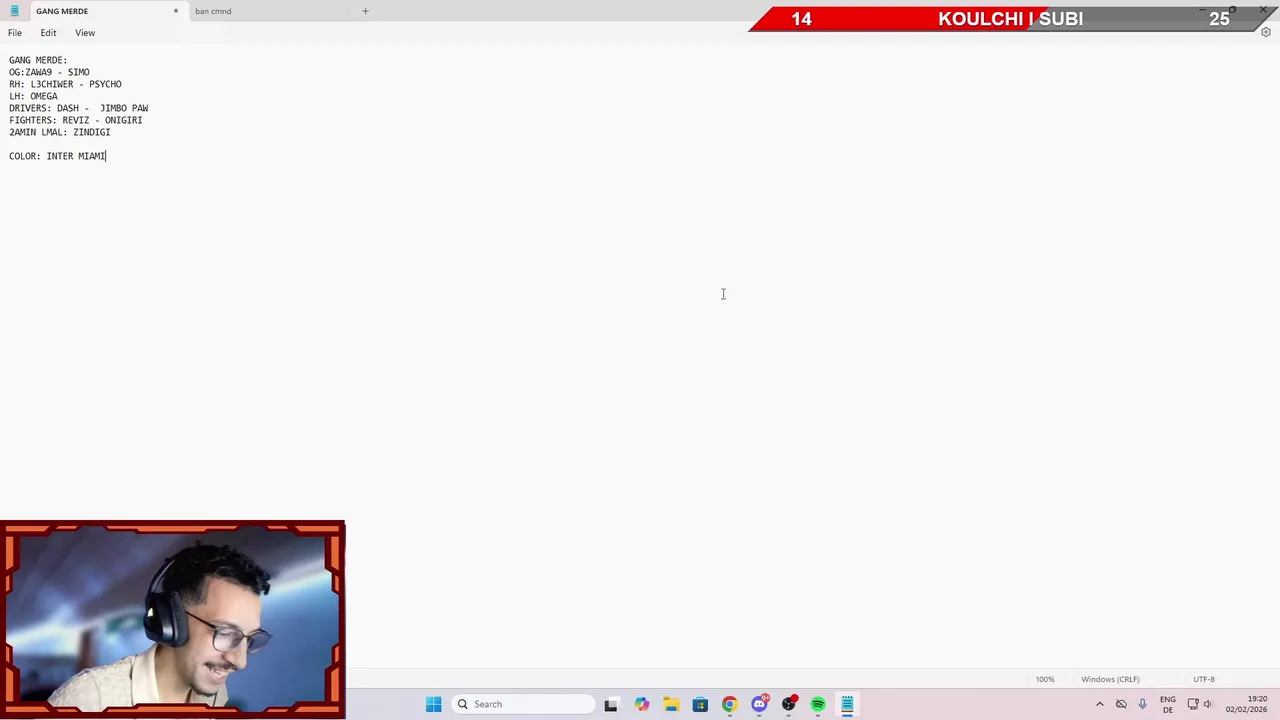The width and height of the screenshot is (1280, 720).
Task: Click the line 'GANG MERDE:' in the editor
Action: (38, 60)
